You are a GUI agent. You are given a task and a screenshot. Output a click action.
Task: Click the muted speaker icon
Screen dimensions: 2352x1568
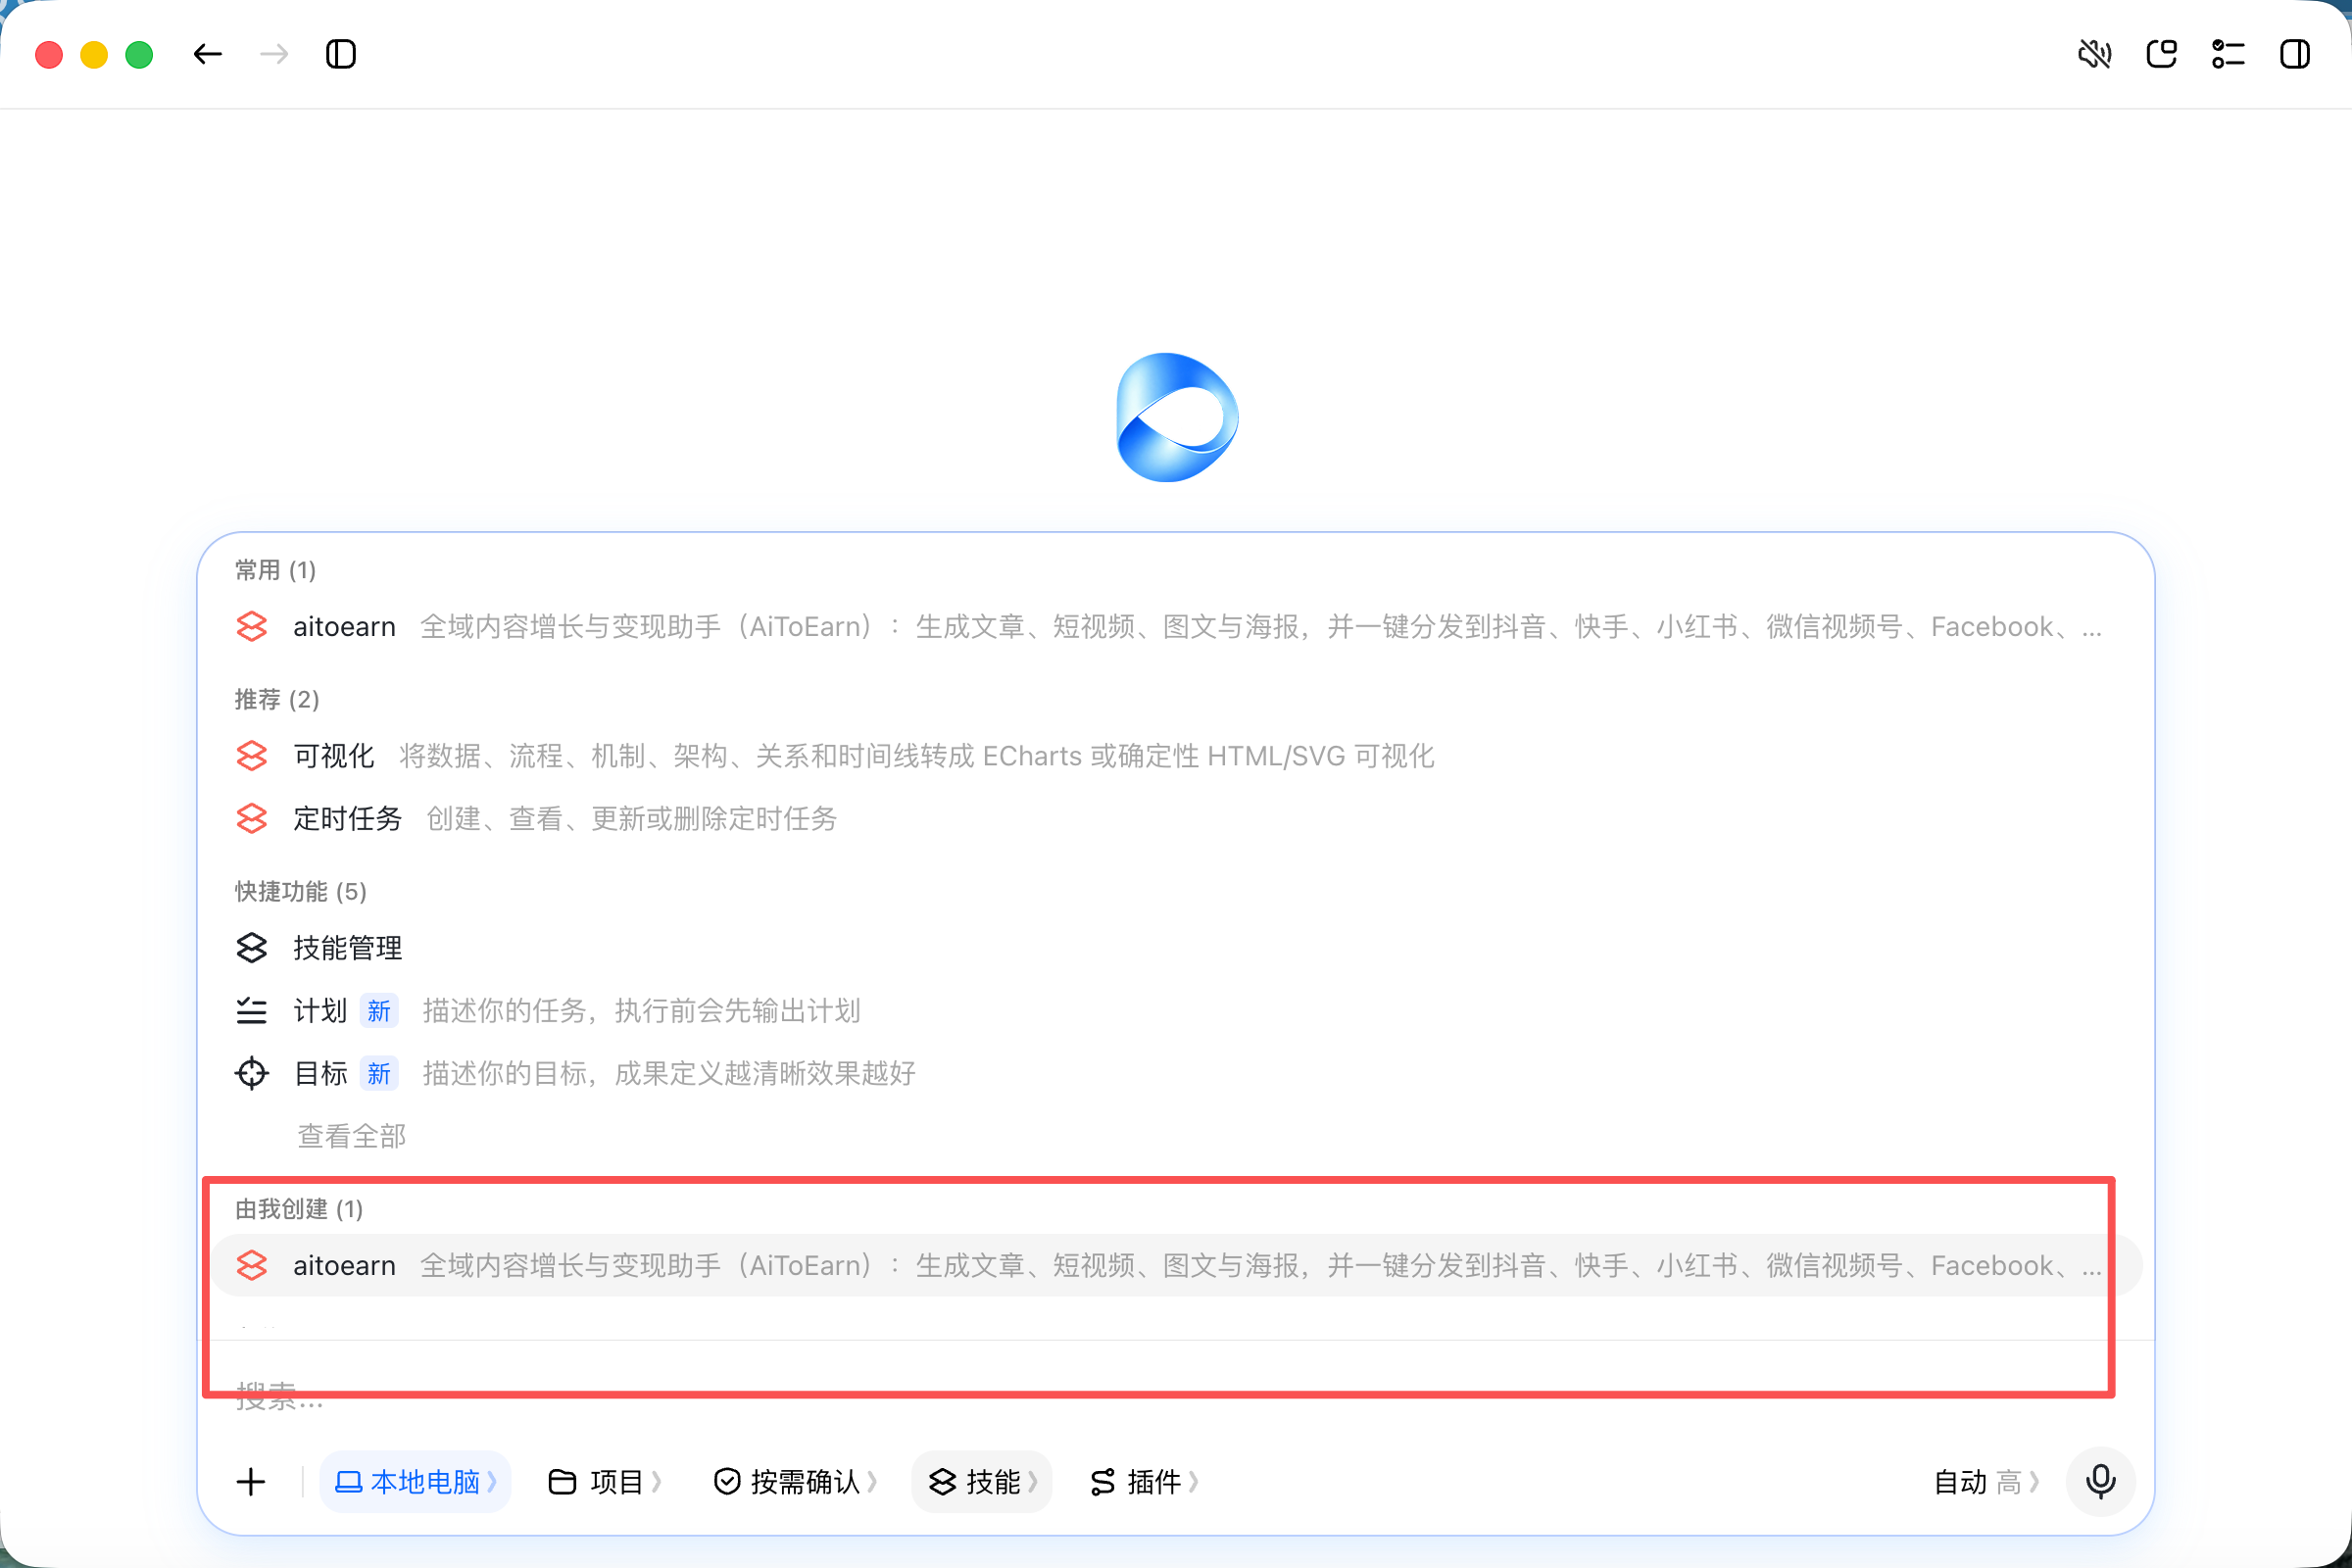click(x=2094, y=54)
